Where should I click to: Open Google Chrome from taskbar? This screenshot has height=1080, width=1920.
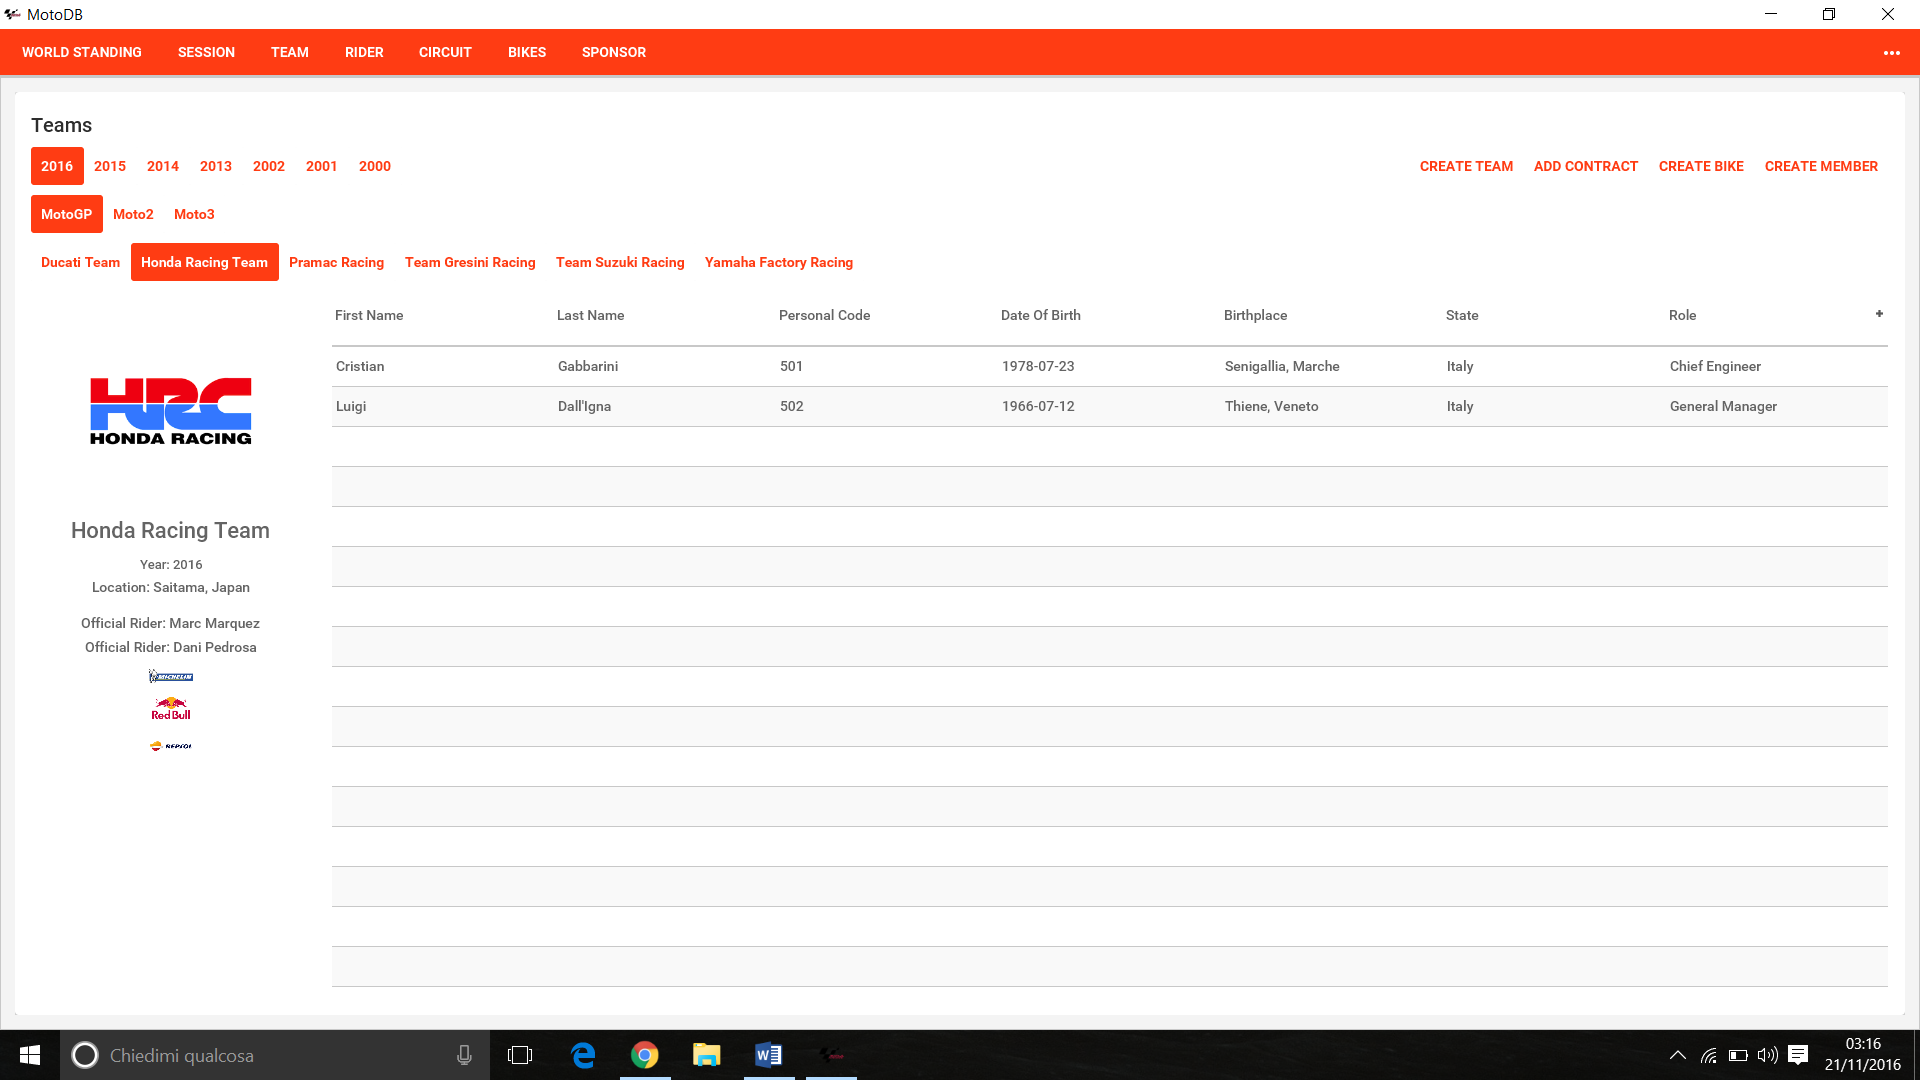645,1055
